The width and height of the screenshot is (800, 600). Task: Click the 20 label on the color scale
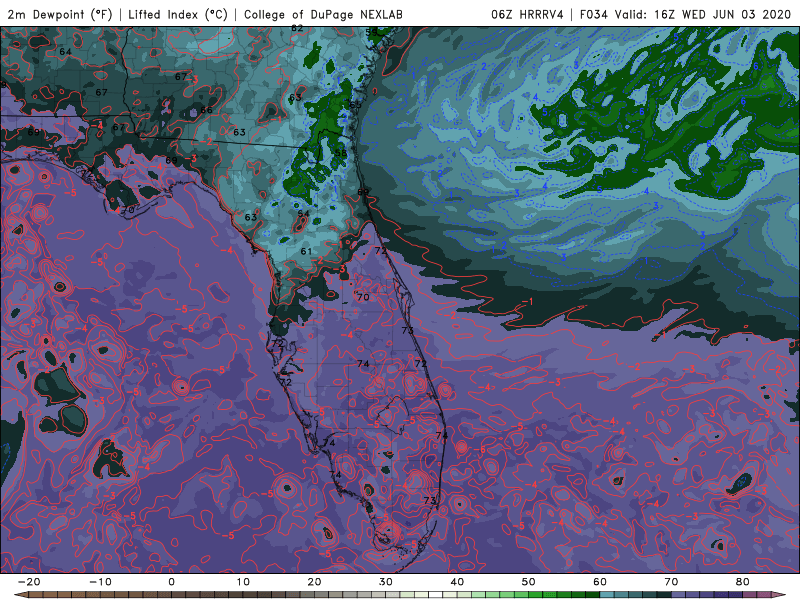coord(314,582)
